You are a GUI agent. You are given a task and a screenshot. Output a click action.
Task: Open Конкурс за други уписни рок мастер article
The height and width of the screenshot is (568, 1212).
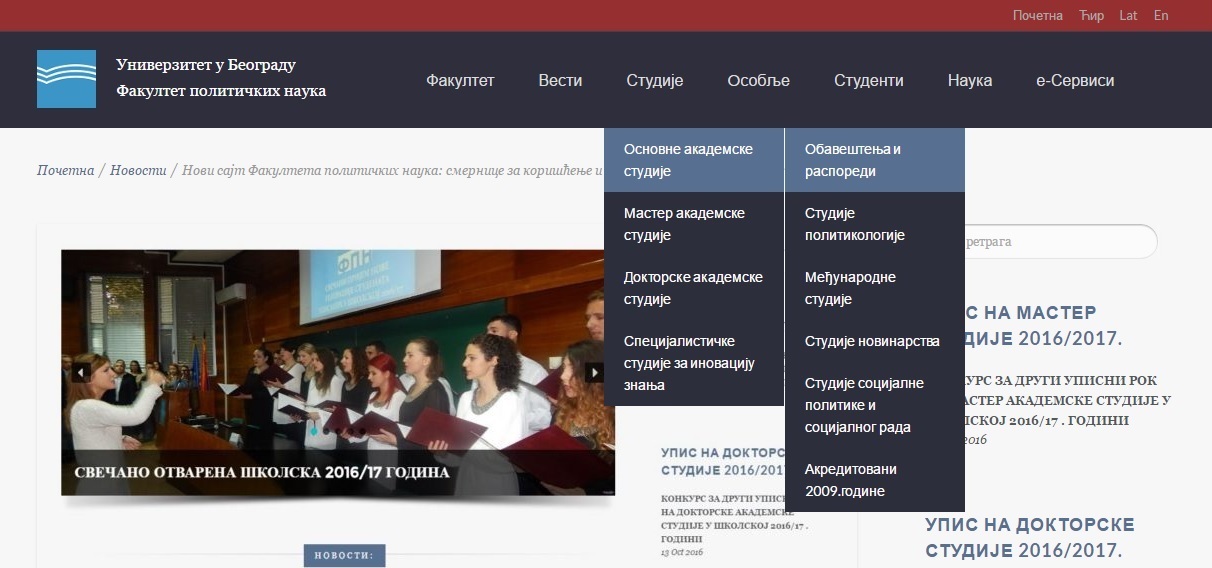1068,401
